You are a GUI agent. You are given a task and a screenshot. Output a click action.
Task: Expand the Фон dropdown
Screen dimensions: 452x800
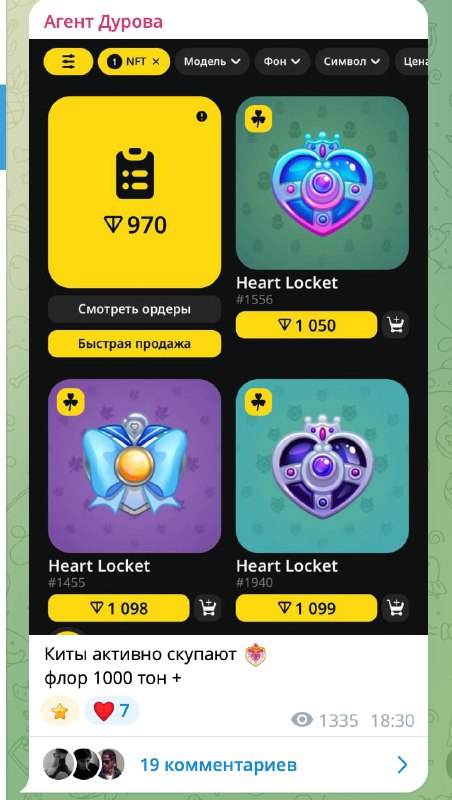(x=282, y=62)
